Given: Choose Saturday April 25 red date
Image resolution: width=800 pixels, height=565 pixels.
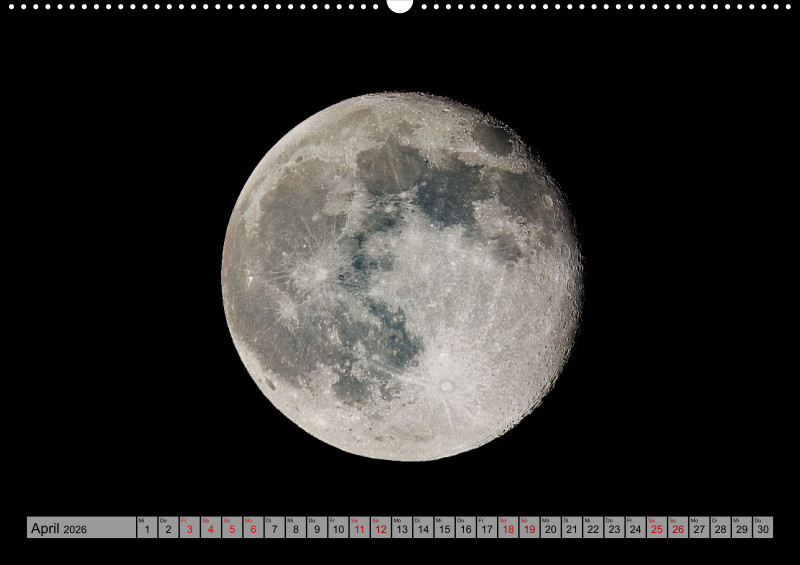Looking at the screenshot, I should click(656, 528).
